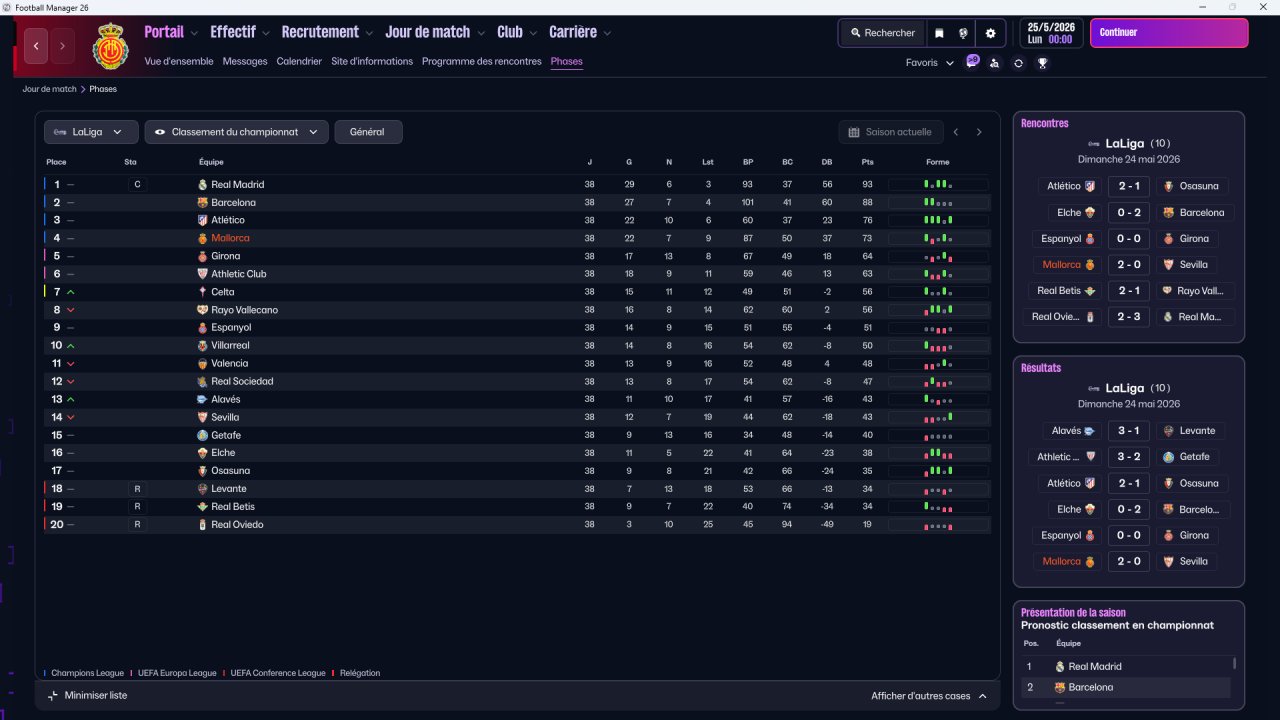
Task: Expand the Effectif menu chevron
Action: [266, 33]
